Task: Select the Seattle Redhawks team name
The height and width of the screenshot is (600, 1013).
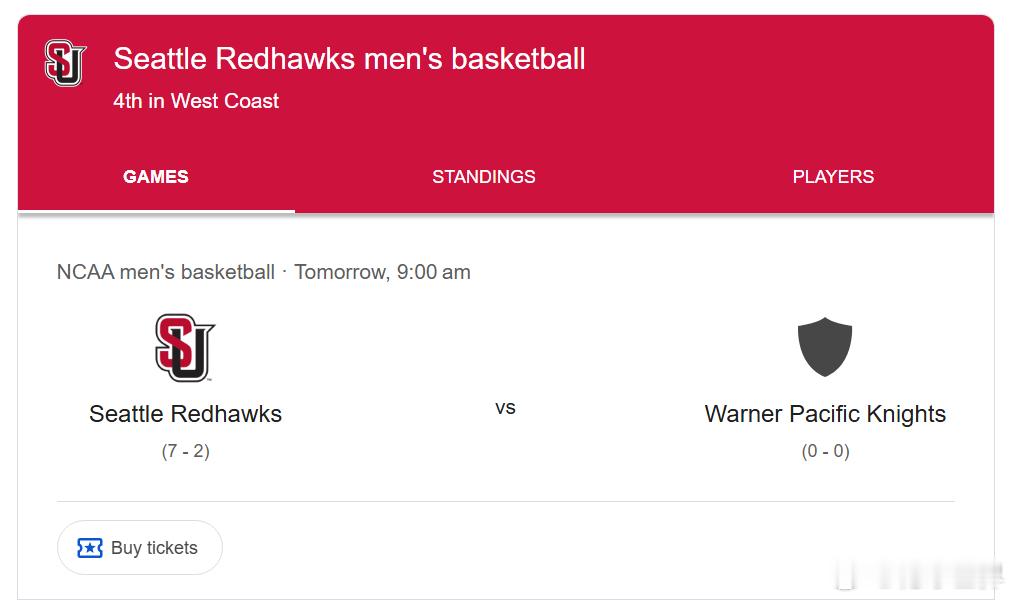Action: [185, 414]
